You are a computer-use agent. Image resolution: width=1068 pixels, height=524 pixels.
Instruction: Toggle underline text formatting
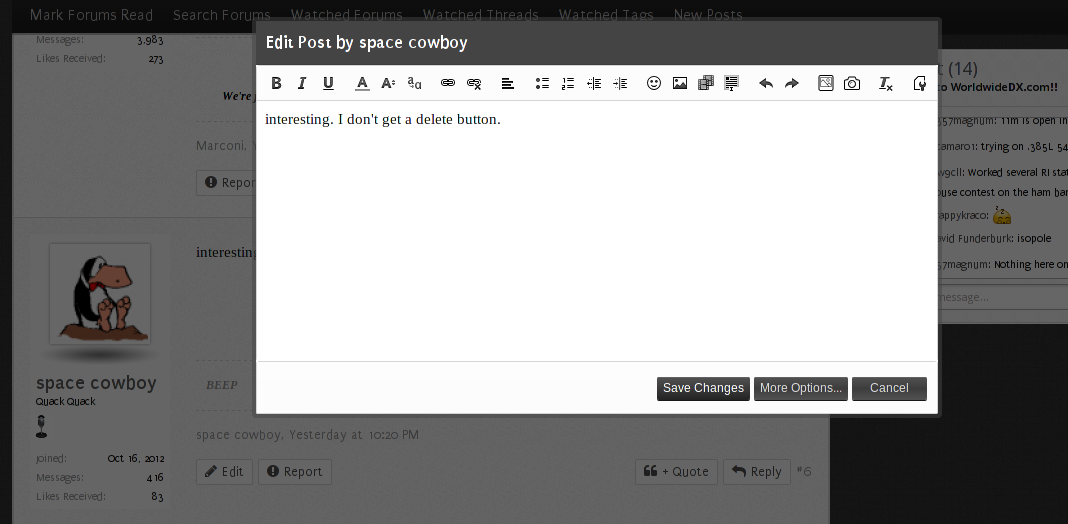pos(328,84)
